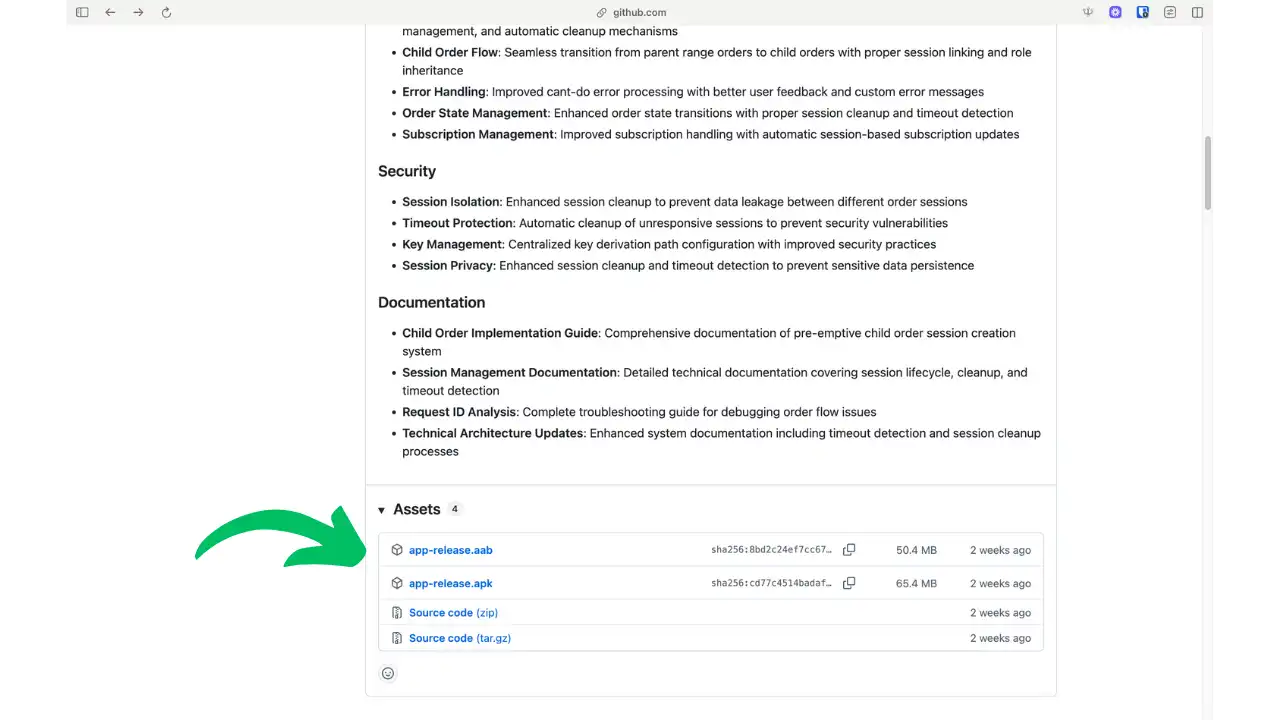Download the app-release.apk file
This screenshot has height=720, width=1280.
[x=450, y=583]
